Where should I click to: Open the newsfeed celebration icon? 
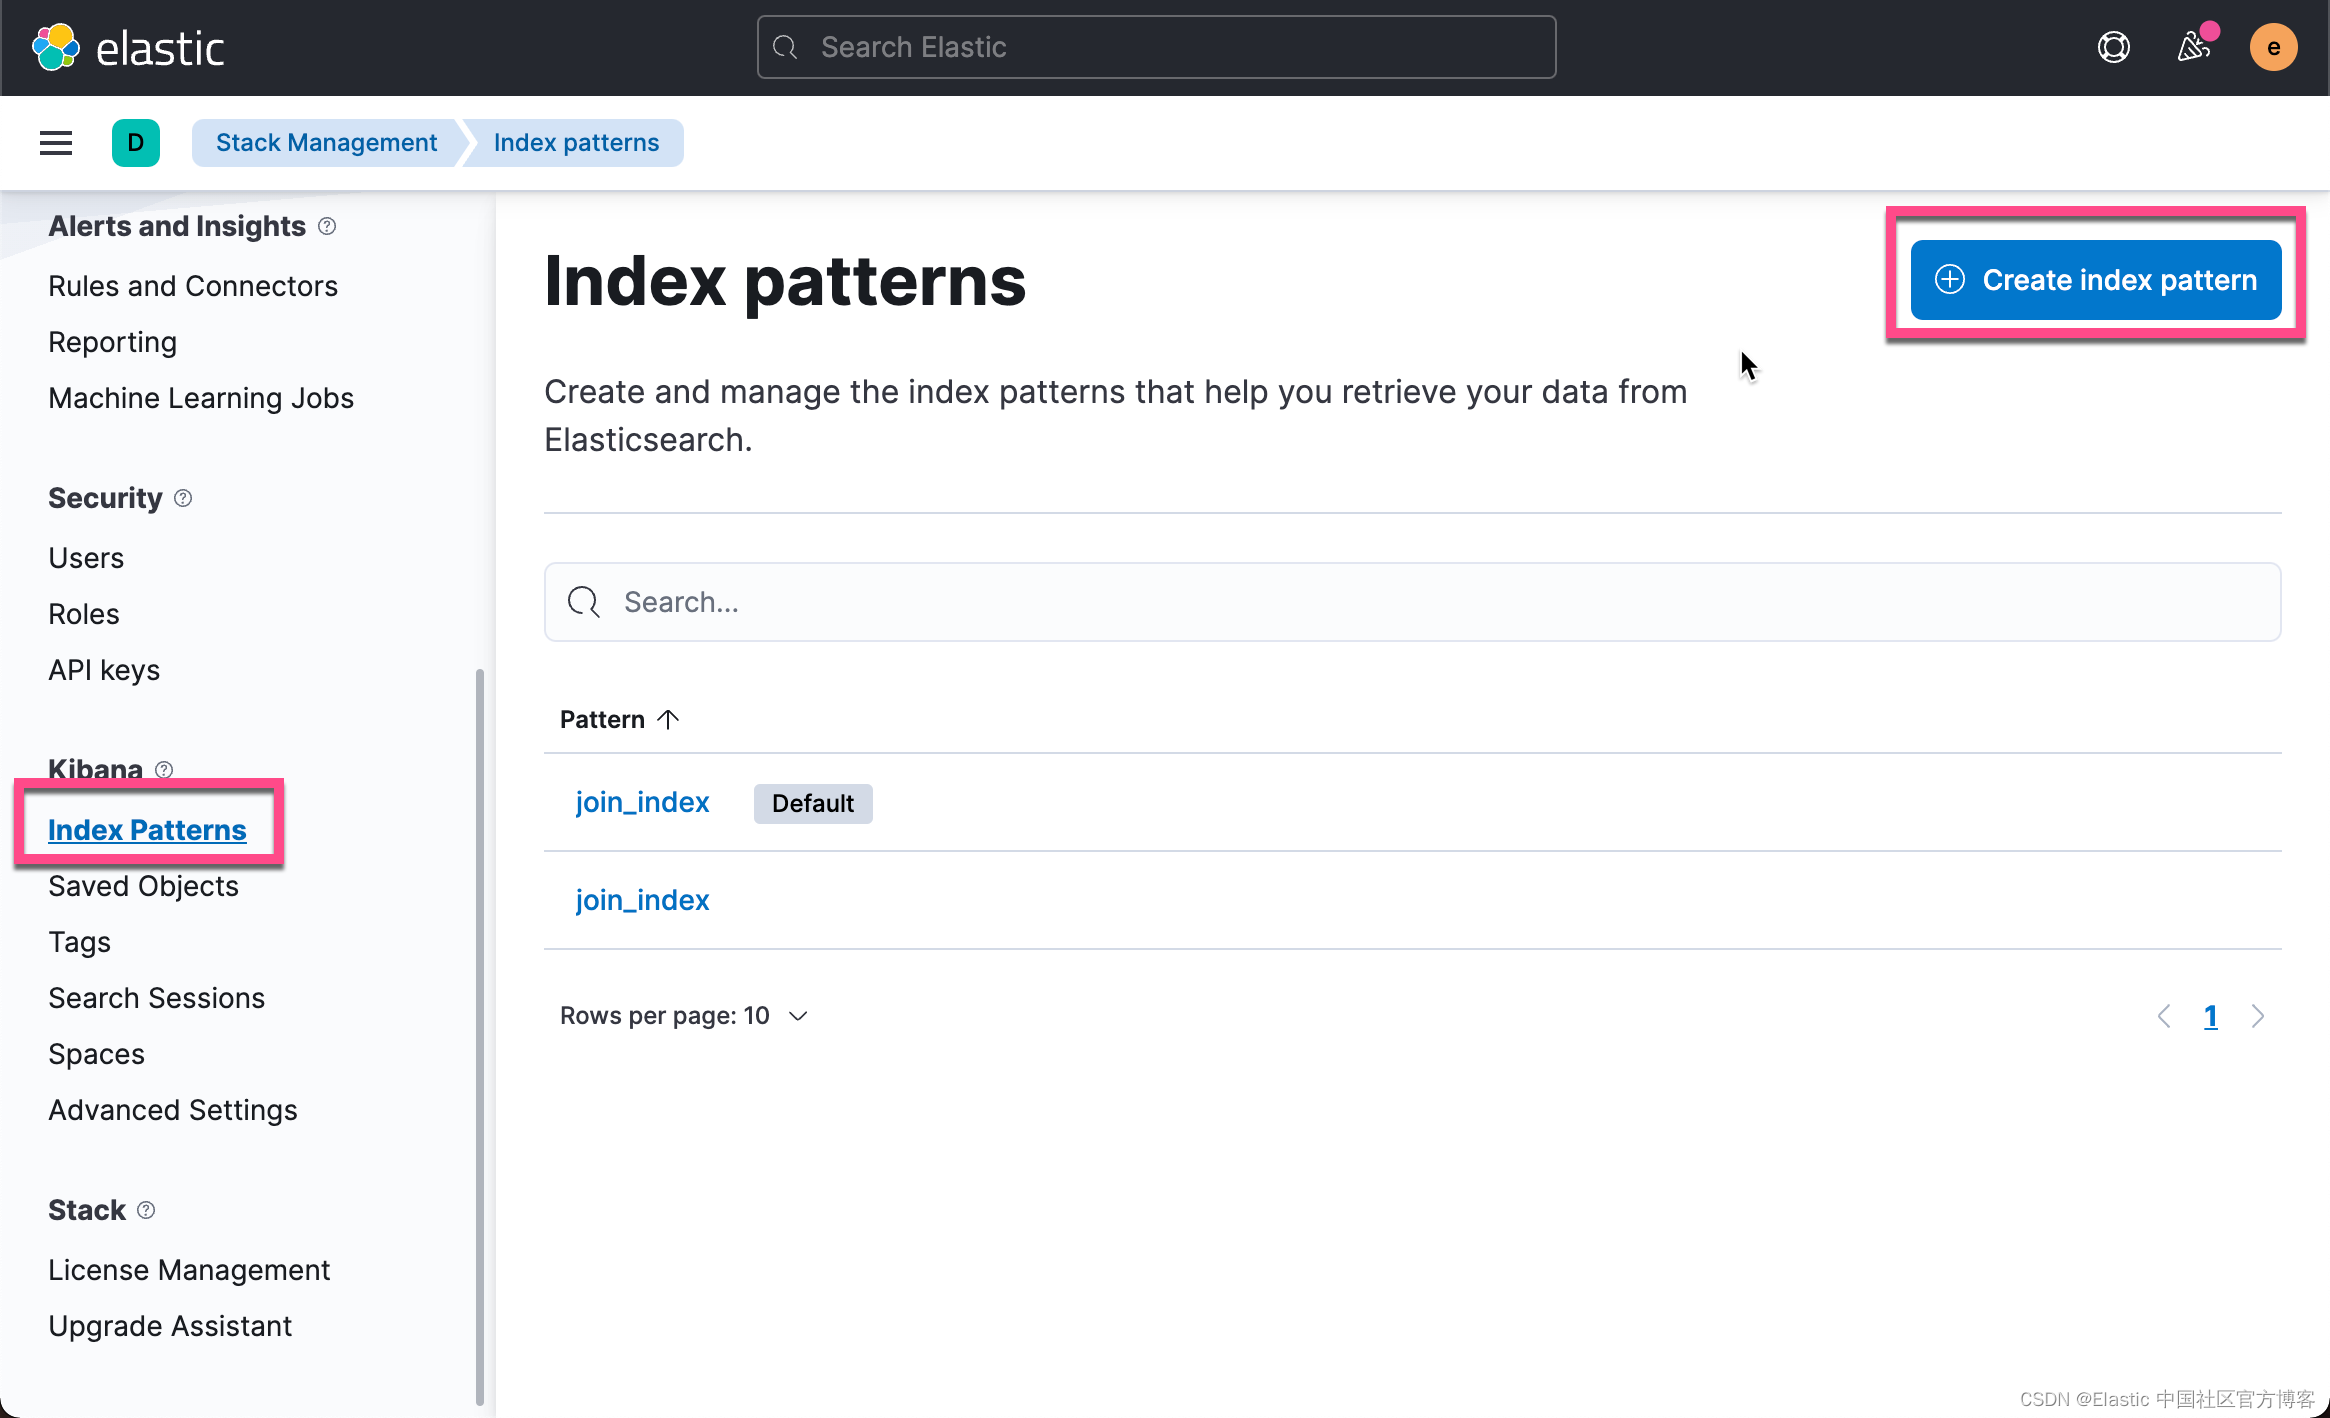click(x=2194, y=46)
